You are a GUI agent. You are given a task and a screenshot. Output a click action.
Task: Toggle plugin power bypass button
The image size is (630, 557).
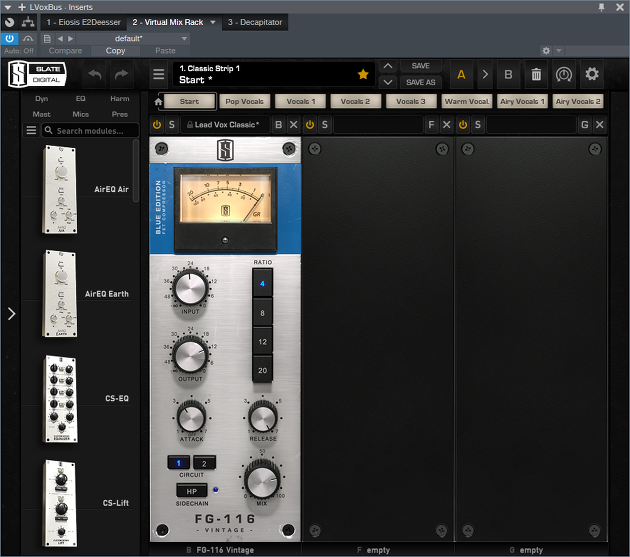(x=9, y=39)
